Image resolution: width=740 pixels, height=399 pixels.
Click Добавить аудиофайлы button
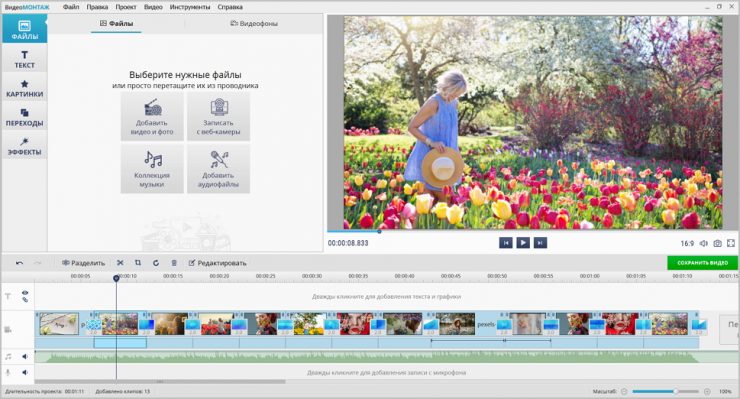218,169
